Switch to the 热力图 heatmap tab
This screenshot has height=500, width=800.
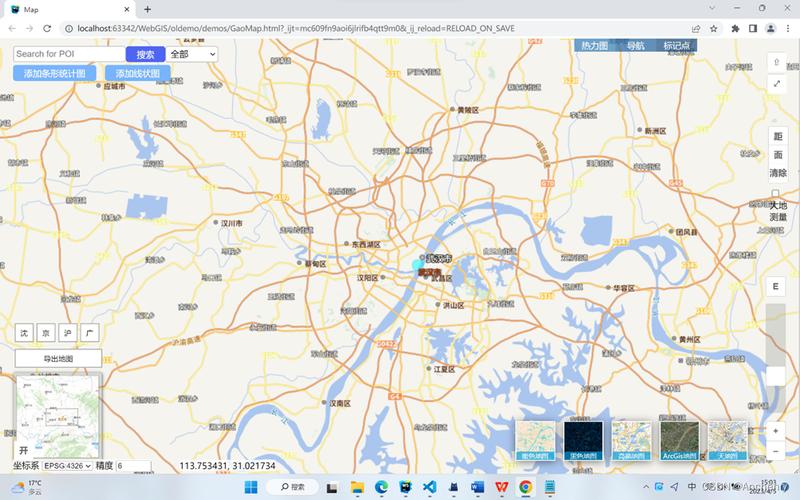coord(595,46)
